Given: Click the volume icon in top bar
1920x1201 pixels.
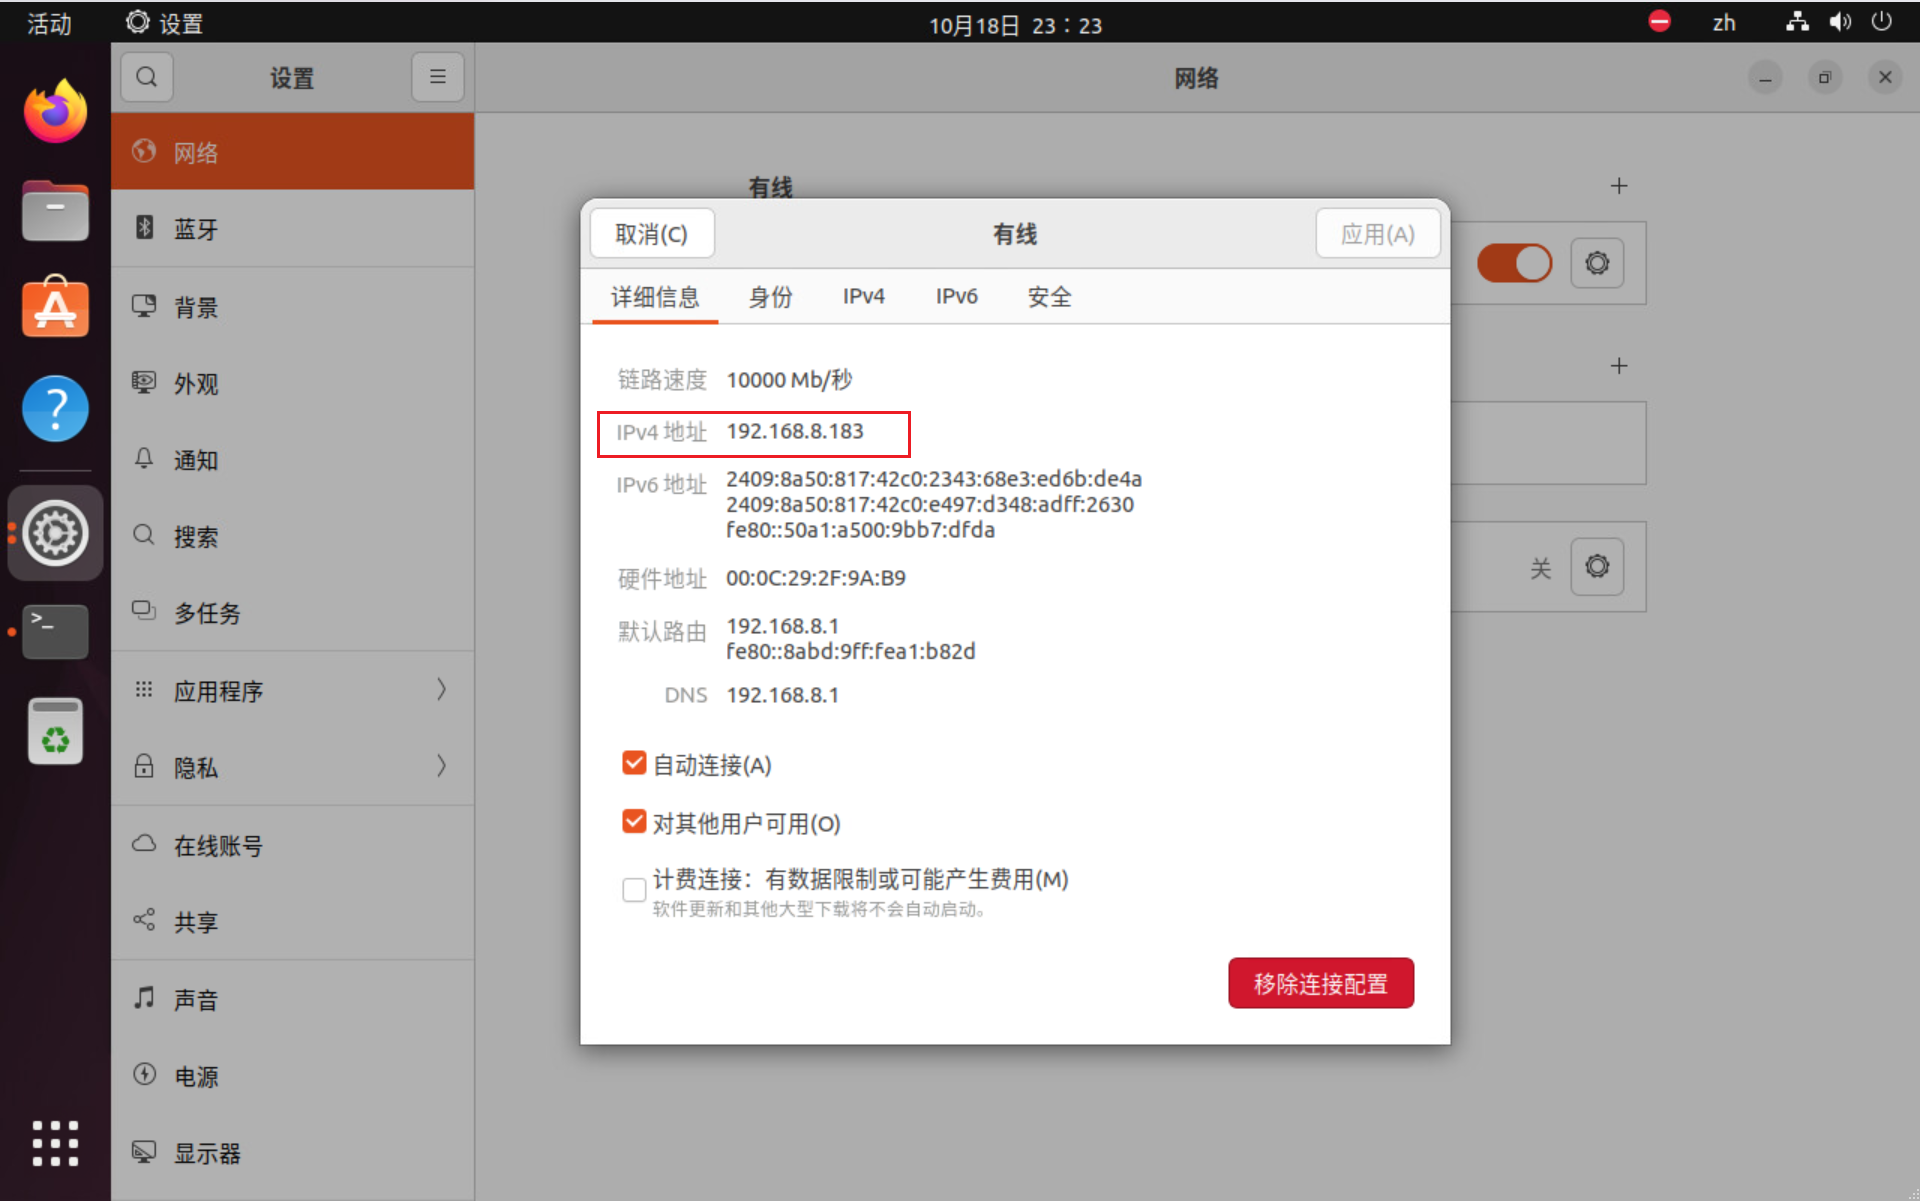Looking at the screenshot, I should tap(1839, 22).
